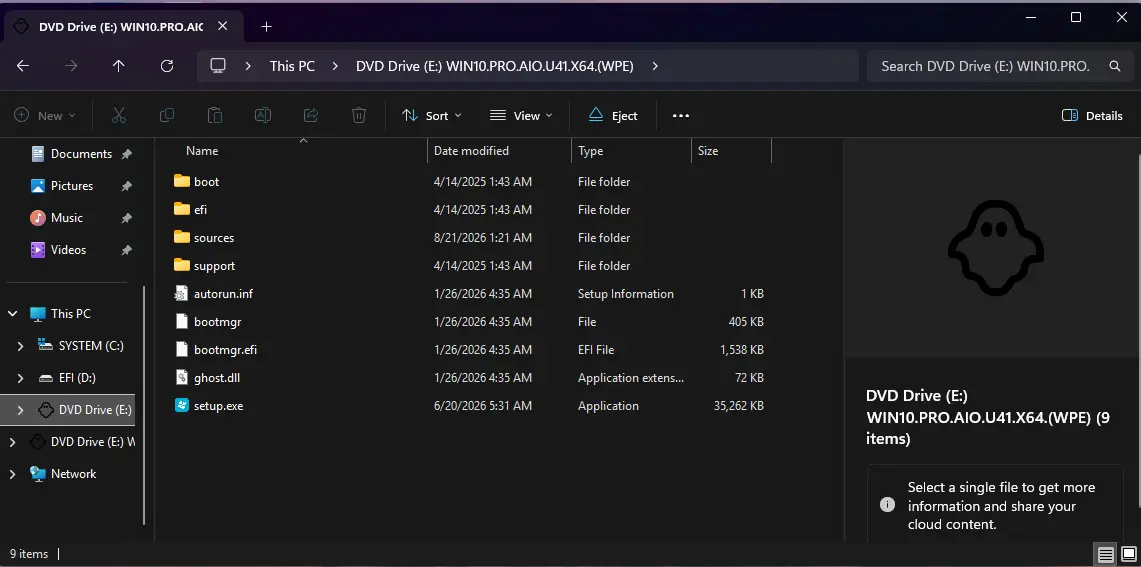Switch to details view icon in status bar
This screenshot has height=567, width=1141.
pos(1104,554)
